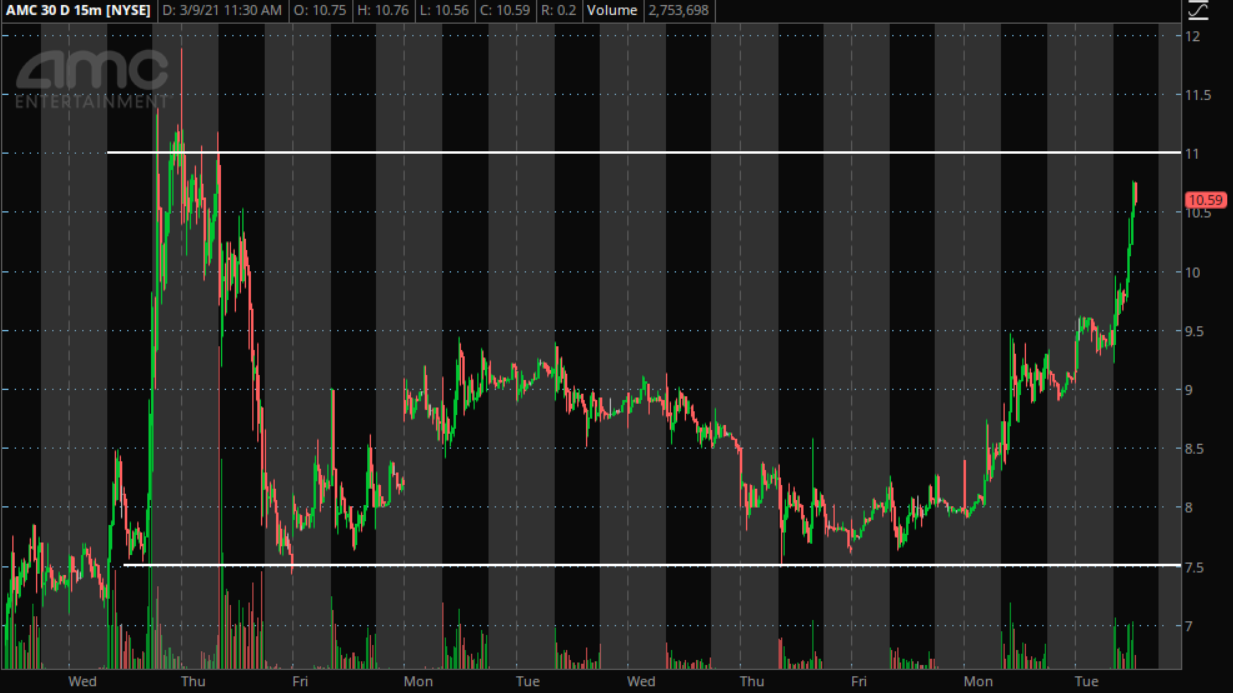
Task: Click the 2,753,698 volume value
Action: point(678,10)
